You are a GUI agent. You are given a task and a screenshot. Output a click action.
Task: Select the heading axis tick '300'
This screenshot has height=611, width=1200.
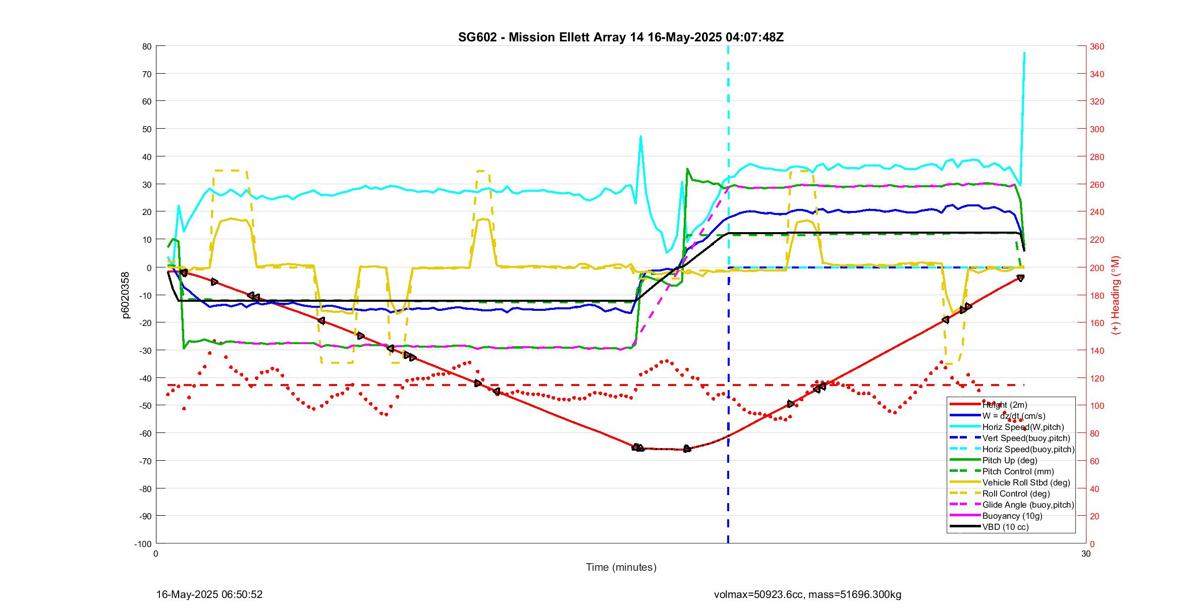coord(1097,129)
